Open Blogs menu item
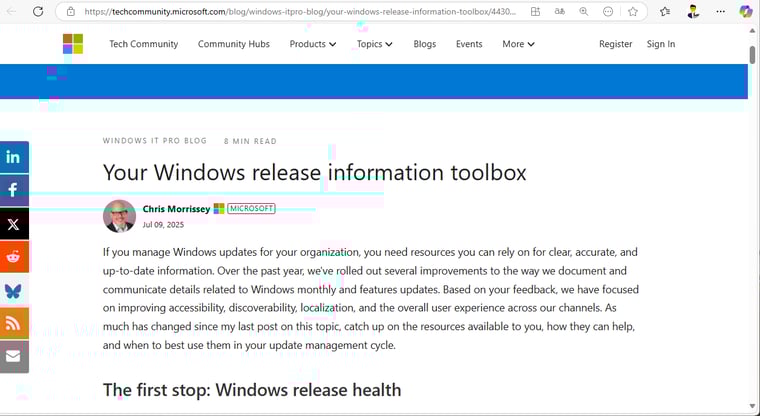Viewport: 760px width, 416px height. (425, 44)
